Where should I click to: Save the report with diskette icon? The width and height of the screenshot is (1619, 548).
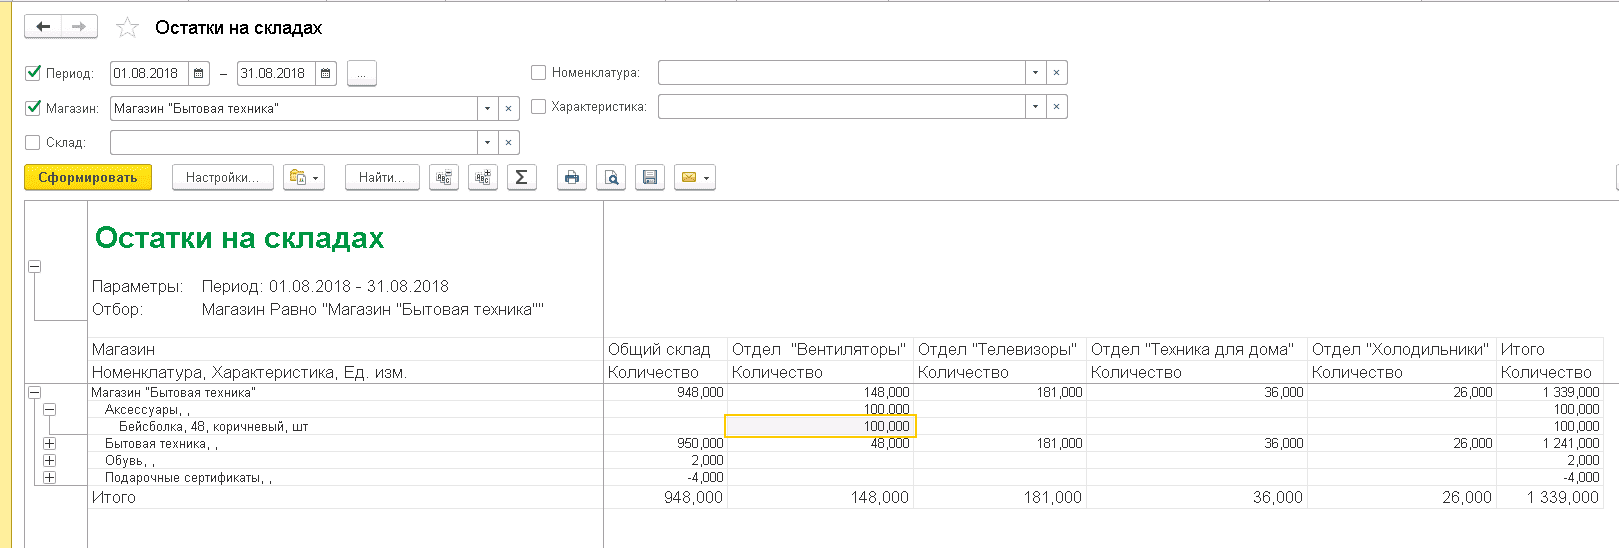coord(650,177)
